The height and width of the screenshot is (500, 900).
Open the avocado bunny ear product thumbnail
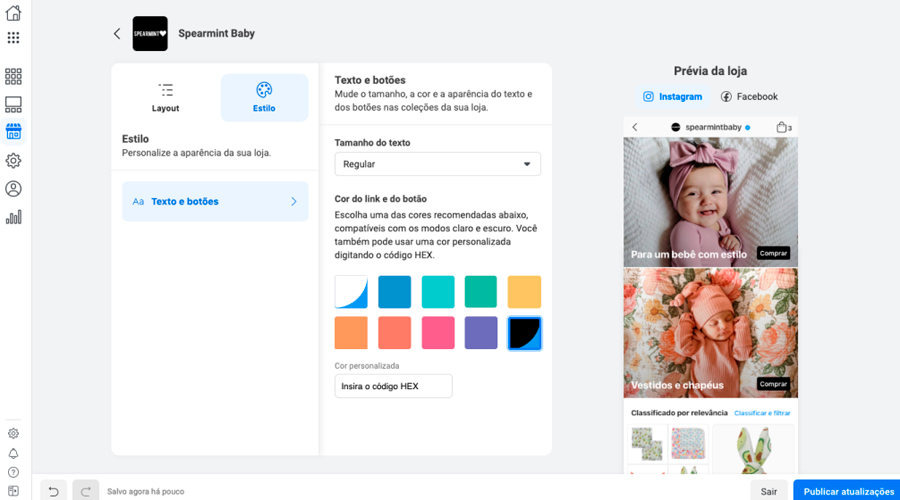click(752, 449)
